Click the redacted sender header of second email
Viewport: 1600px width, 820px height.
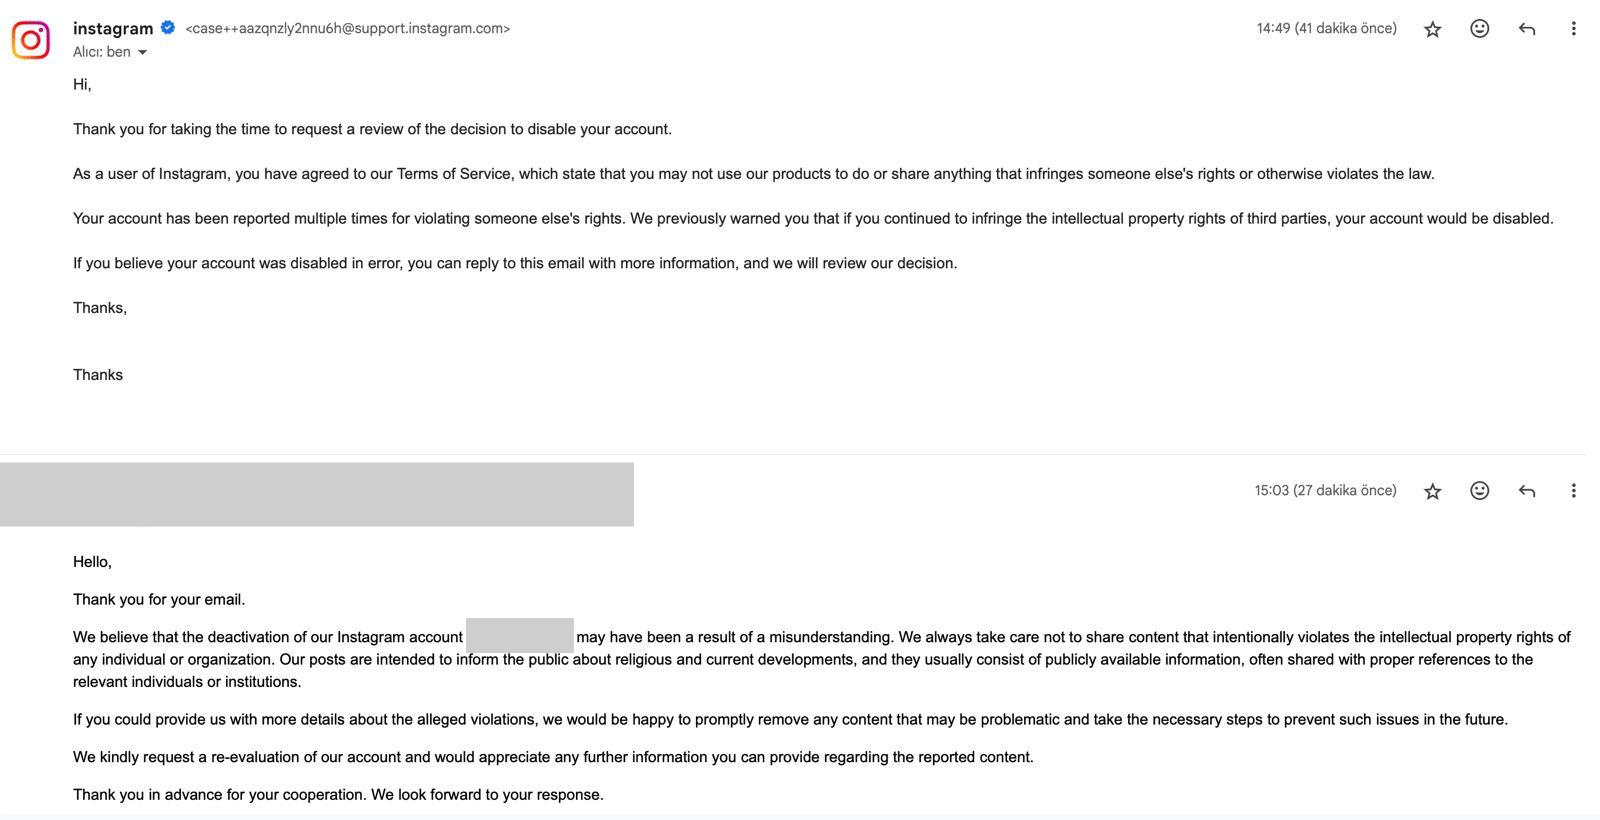[x=317, y=494]
